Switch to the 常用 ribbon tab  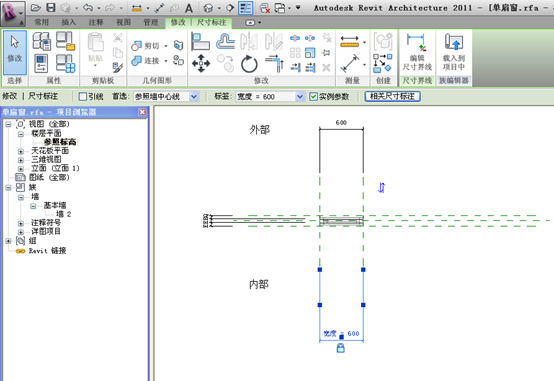(x=42, y=22)
